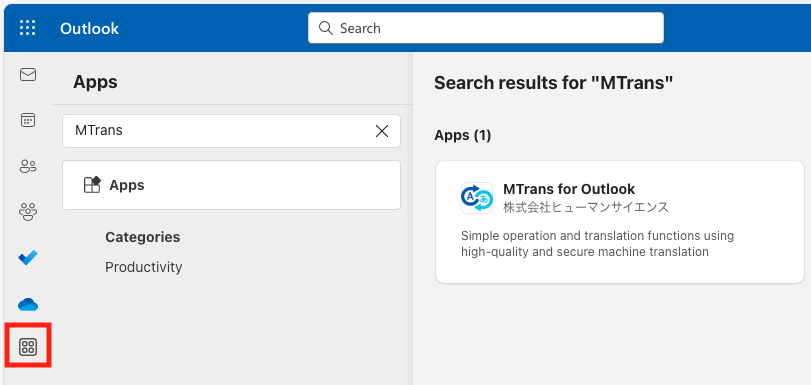Select the Apps item in left panel
The height and width of the screenshot is (385, 811).
point(231,185)
